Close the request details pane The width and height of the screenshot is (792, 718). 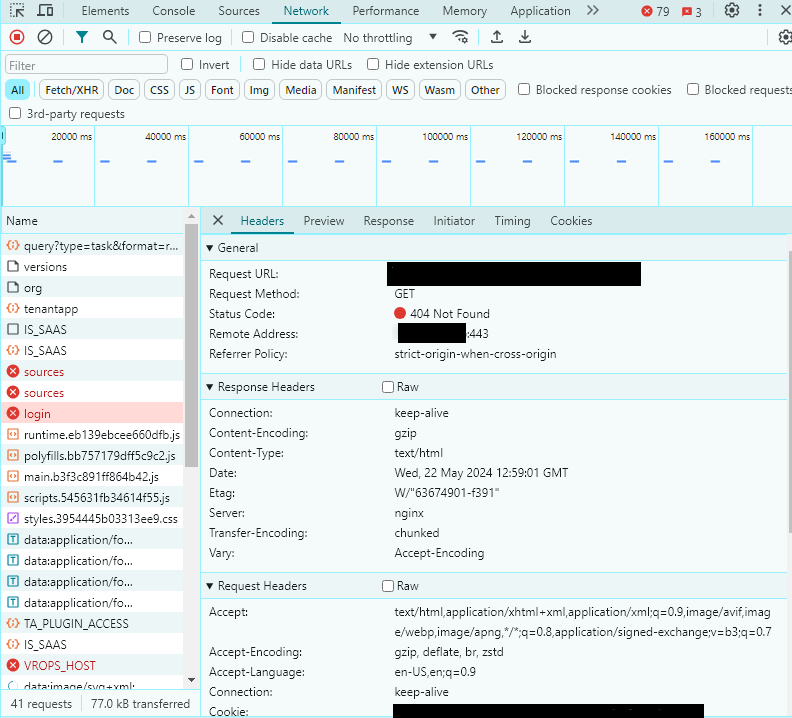point(218,221)
